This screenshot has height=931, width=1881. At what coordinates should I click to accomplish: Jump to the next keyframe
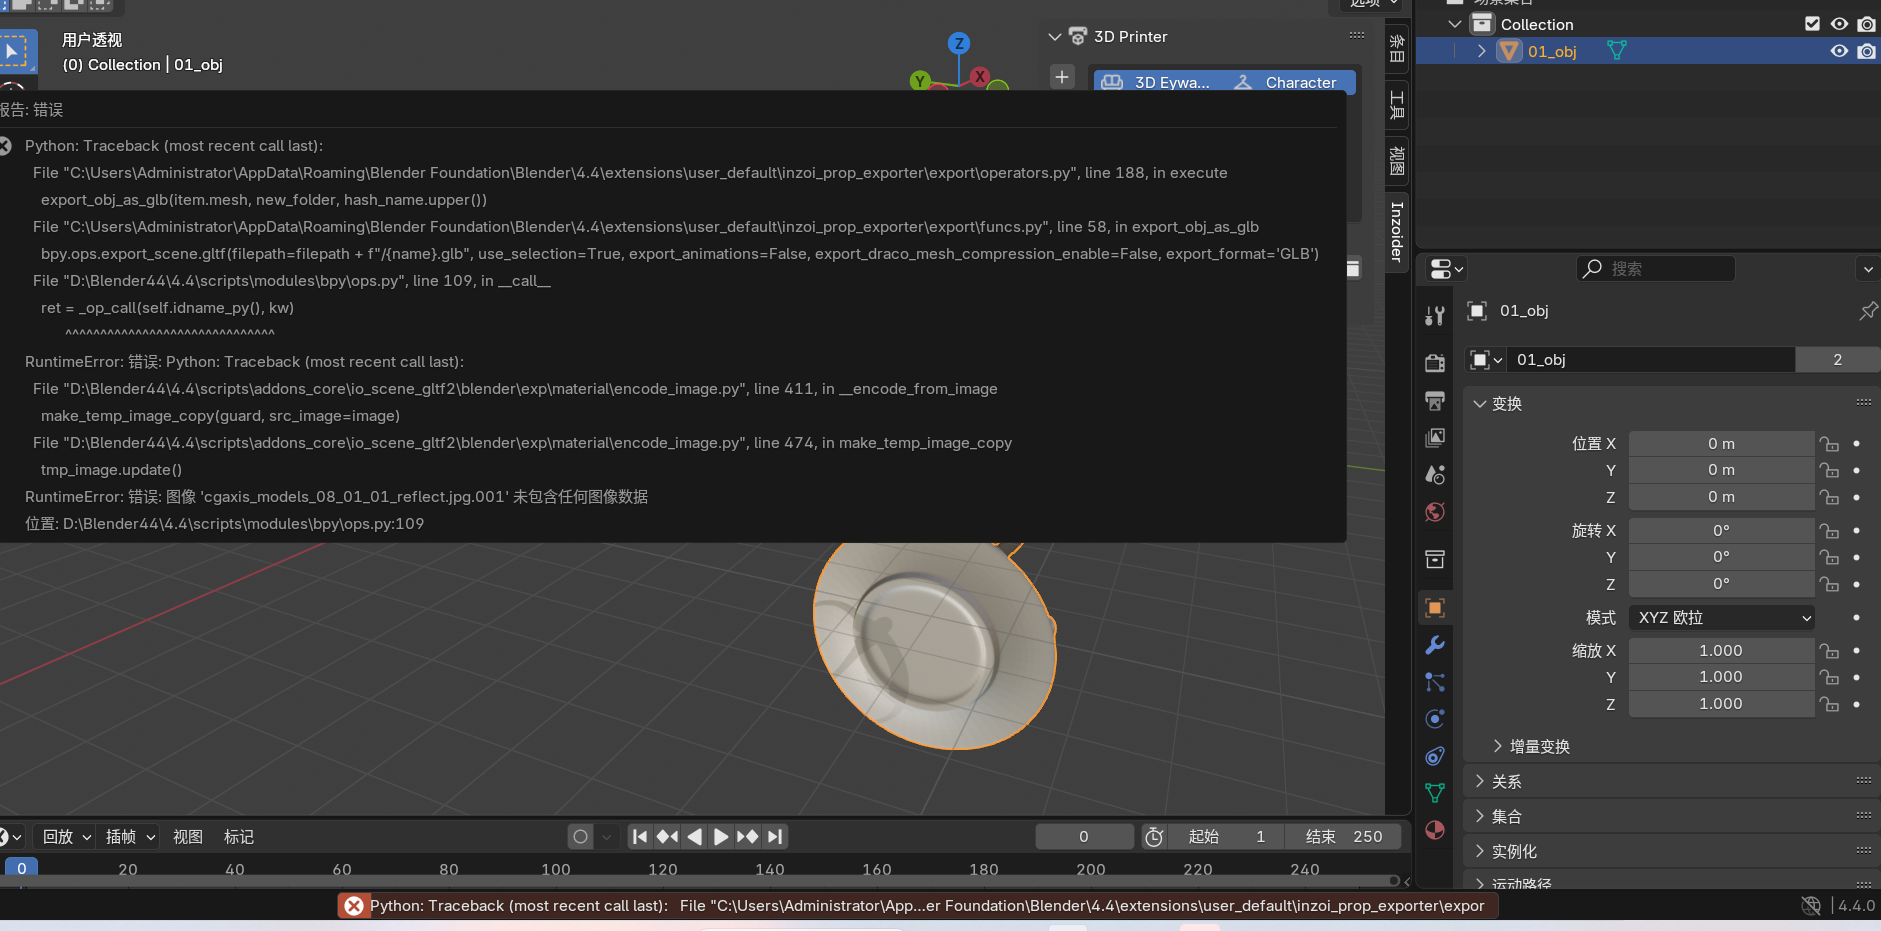(x=747, y=836)
